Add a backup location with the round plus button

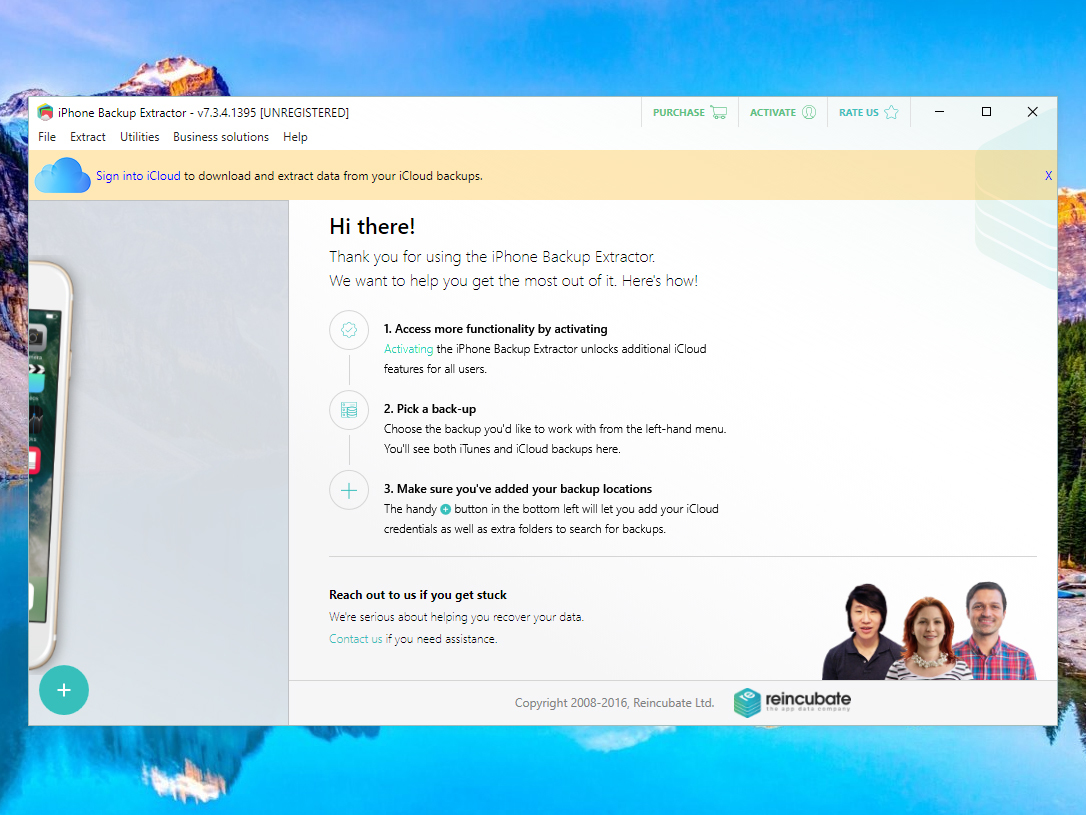pyautogui.click(x=64, y=690)
